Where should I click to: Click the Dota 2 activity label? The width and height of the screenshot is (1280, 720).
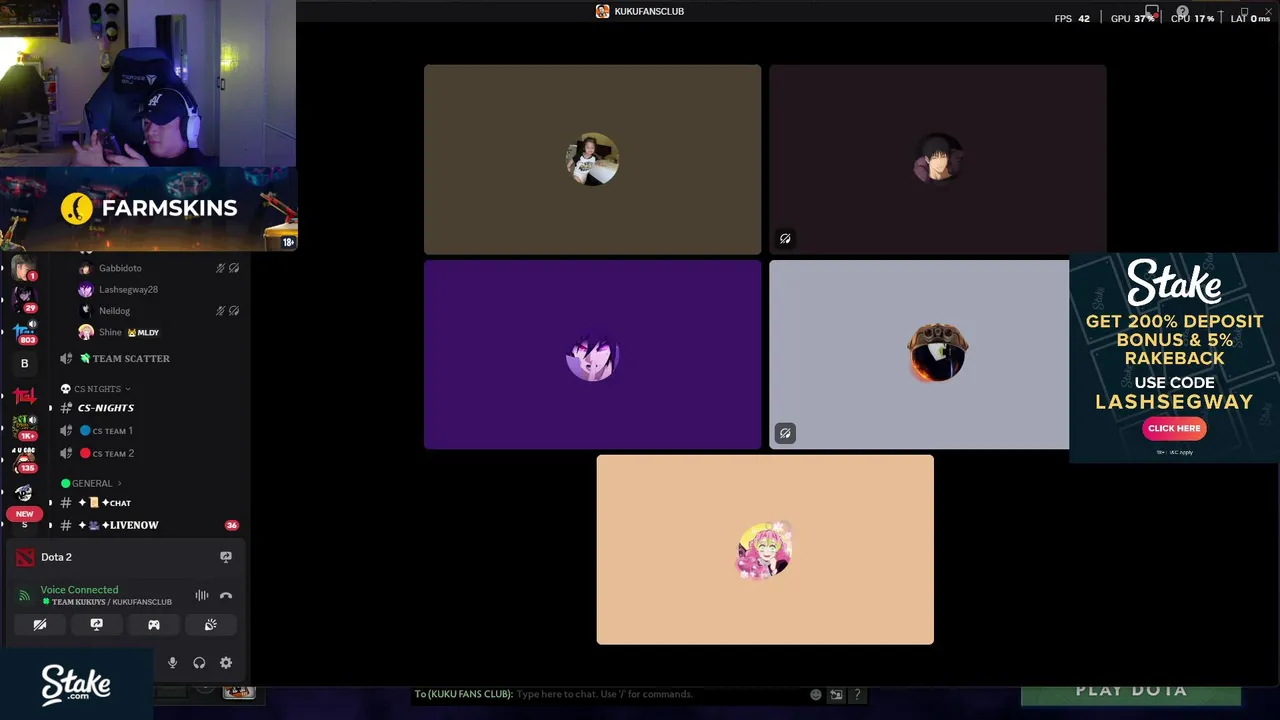click(56, 557)
